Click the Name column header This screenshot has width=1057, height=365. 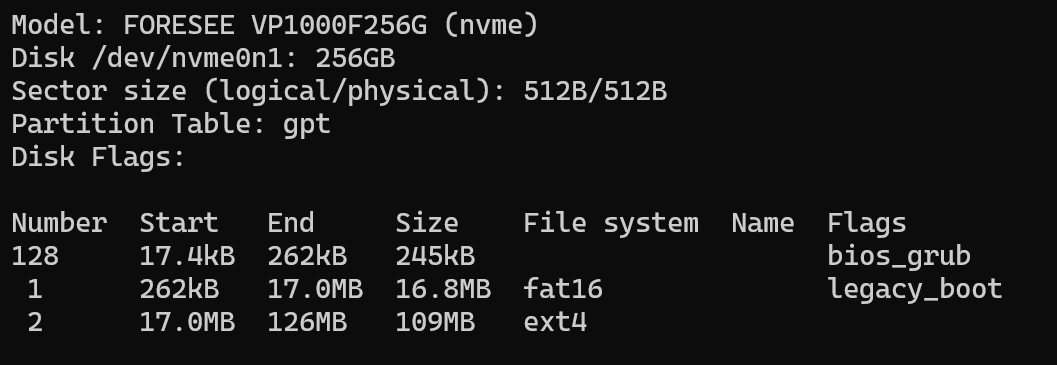762,223
